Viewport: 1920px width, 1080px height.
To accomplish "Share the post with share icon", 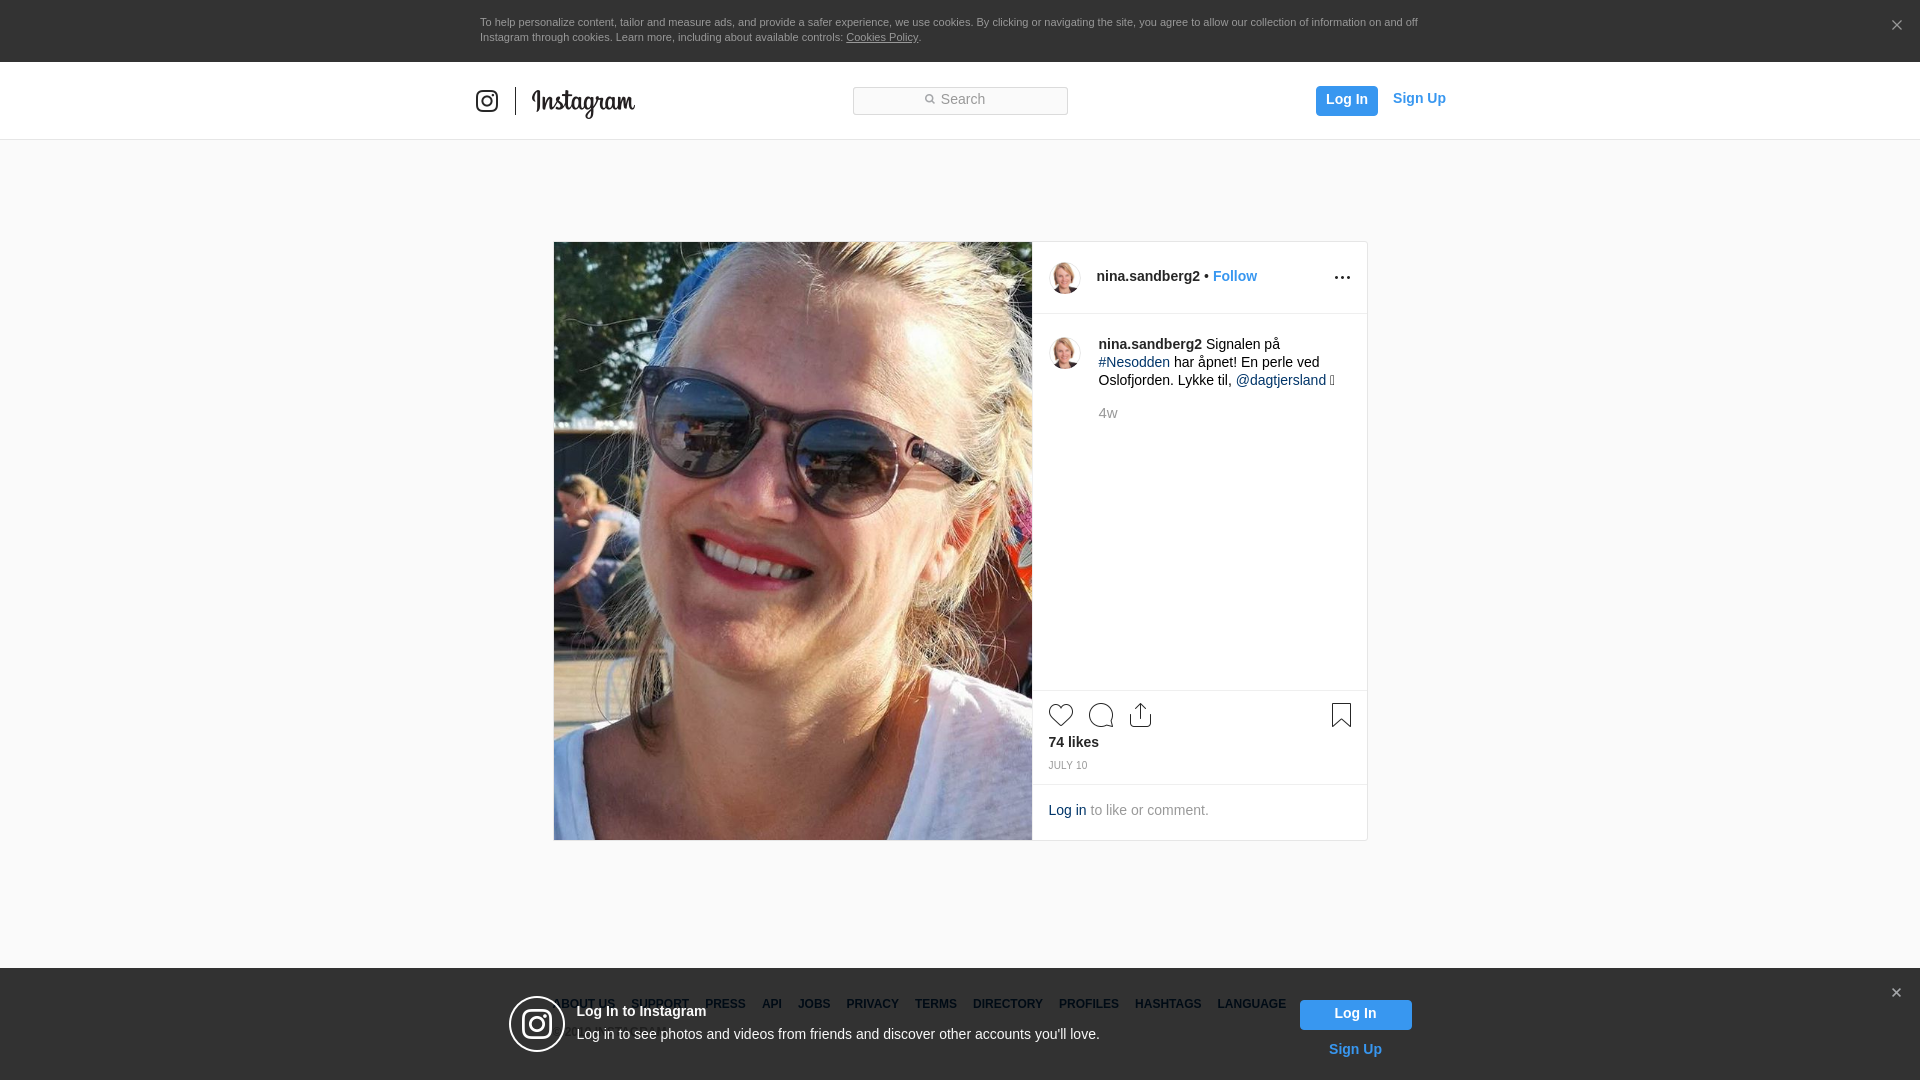I will (1140, 715).
